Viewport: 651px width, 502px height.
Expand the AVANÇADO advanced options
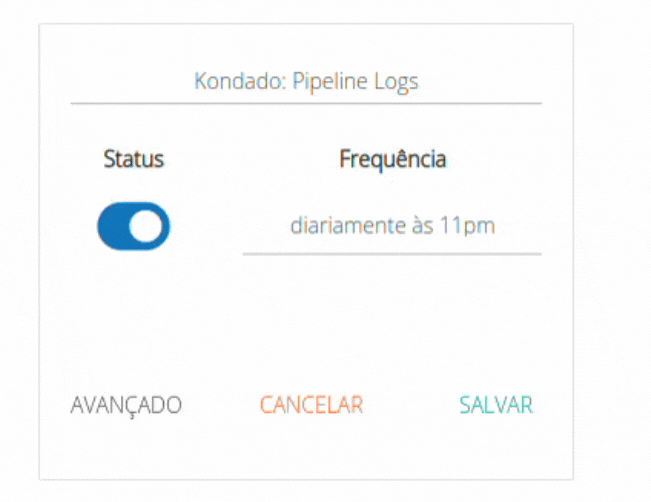pos(126,405)
